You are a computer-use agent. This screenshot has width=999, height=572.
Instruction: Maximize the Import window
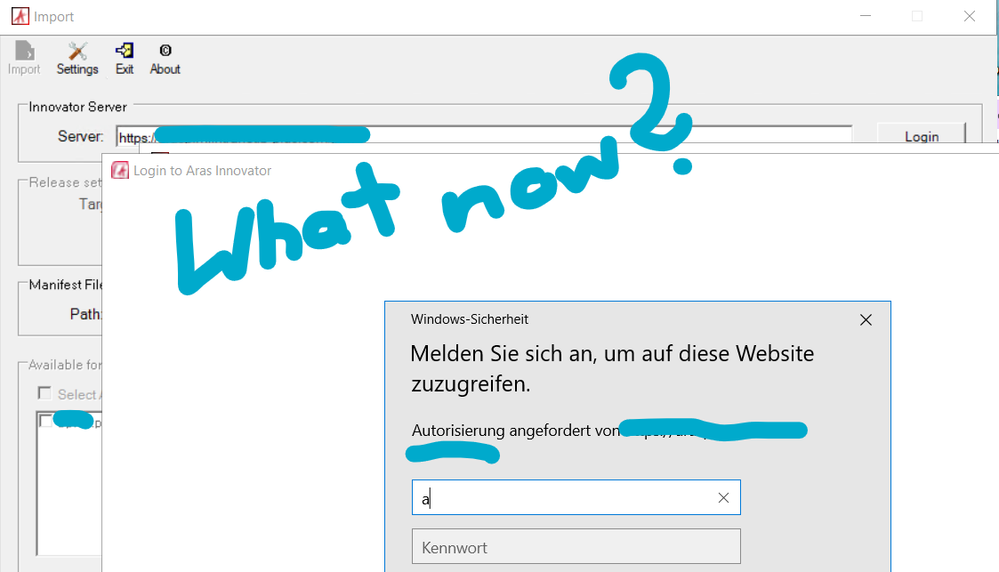(x=917, y=16)
